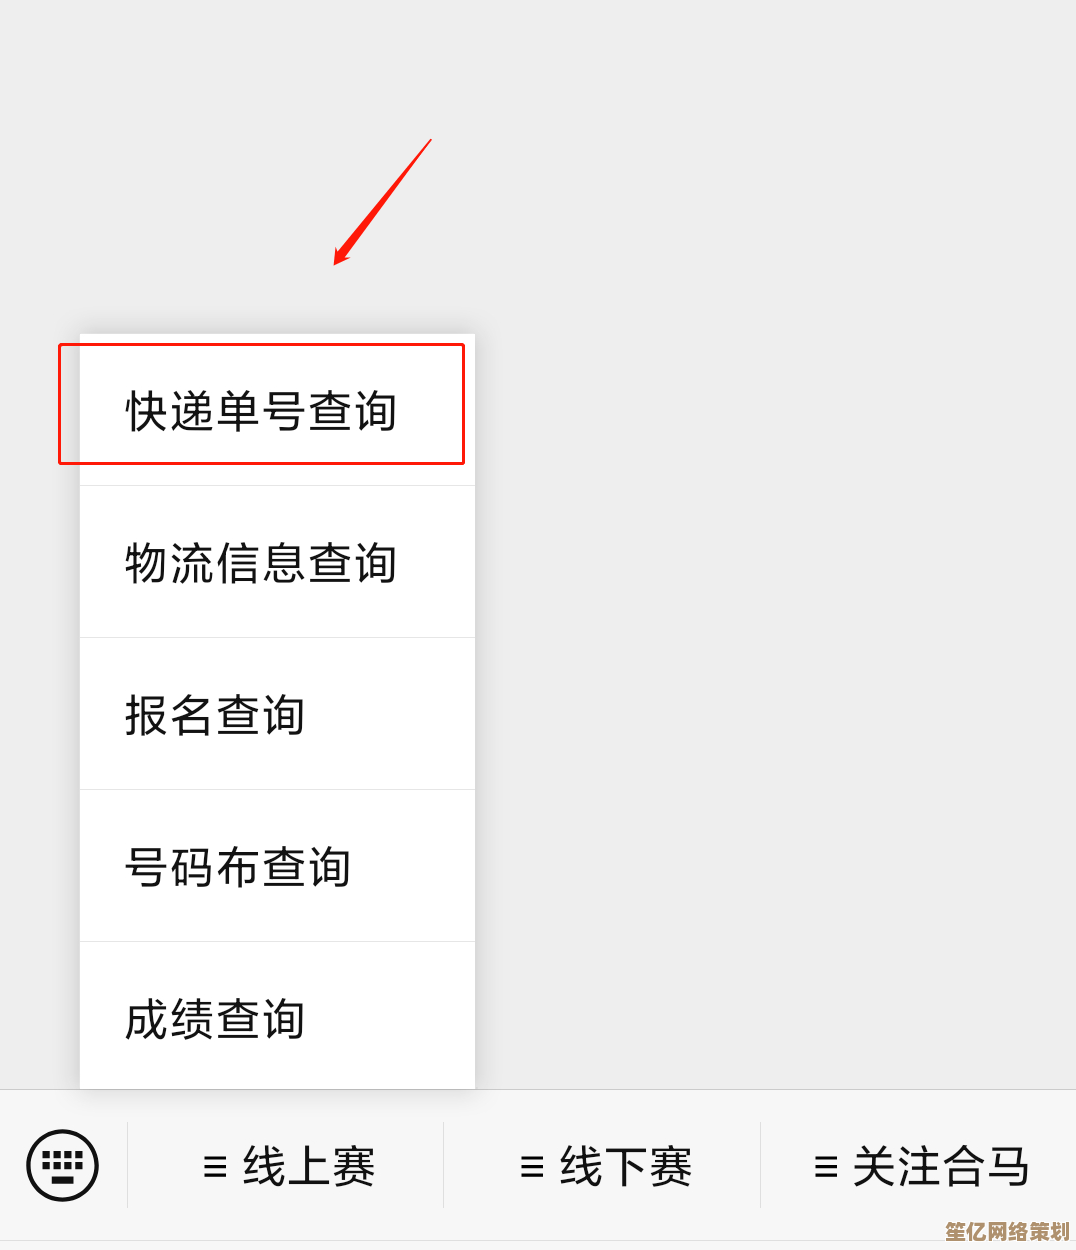Expand the 关注合马 bottom menu

[x=918, y=1166]
